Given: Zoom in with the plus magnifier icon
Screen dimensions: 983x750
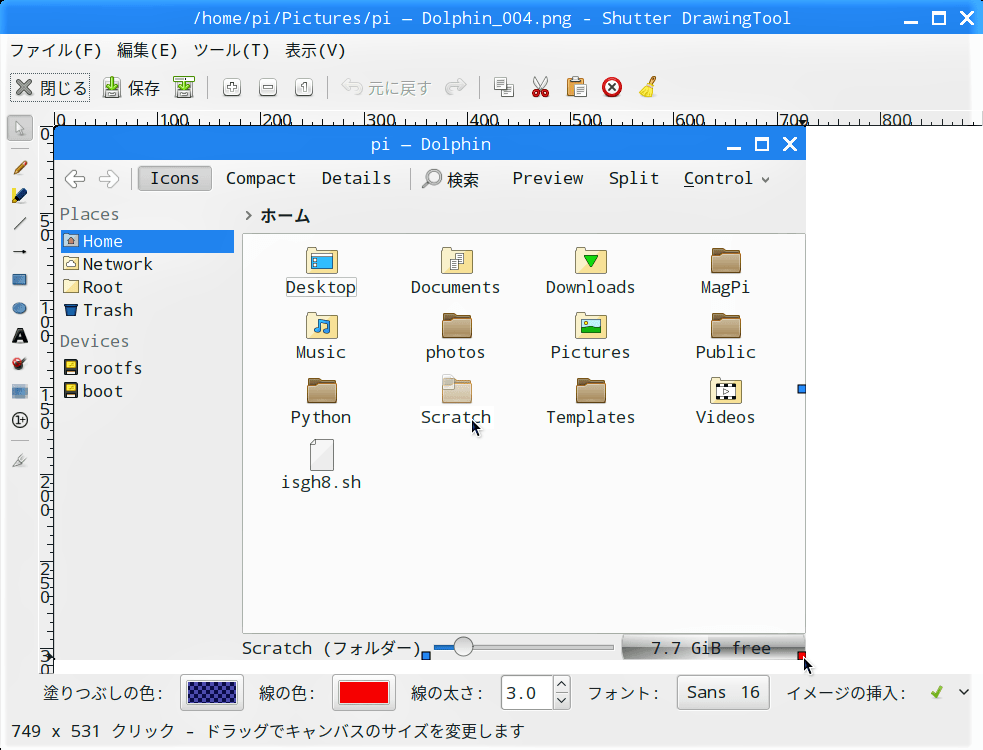Looking at the screenshot, I should coord(232,87).
